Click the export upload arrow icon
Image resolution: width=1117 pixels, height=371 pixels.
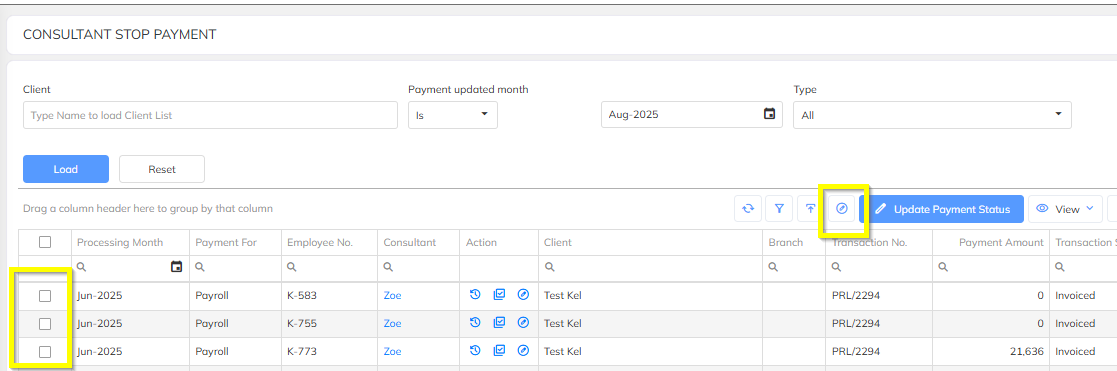811,209
